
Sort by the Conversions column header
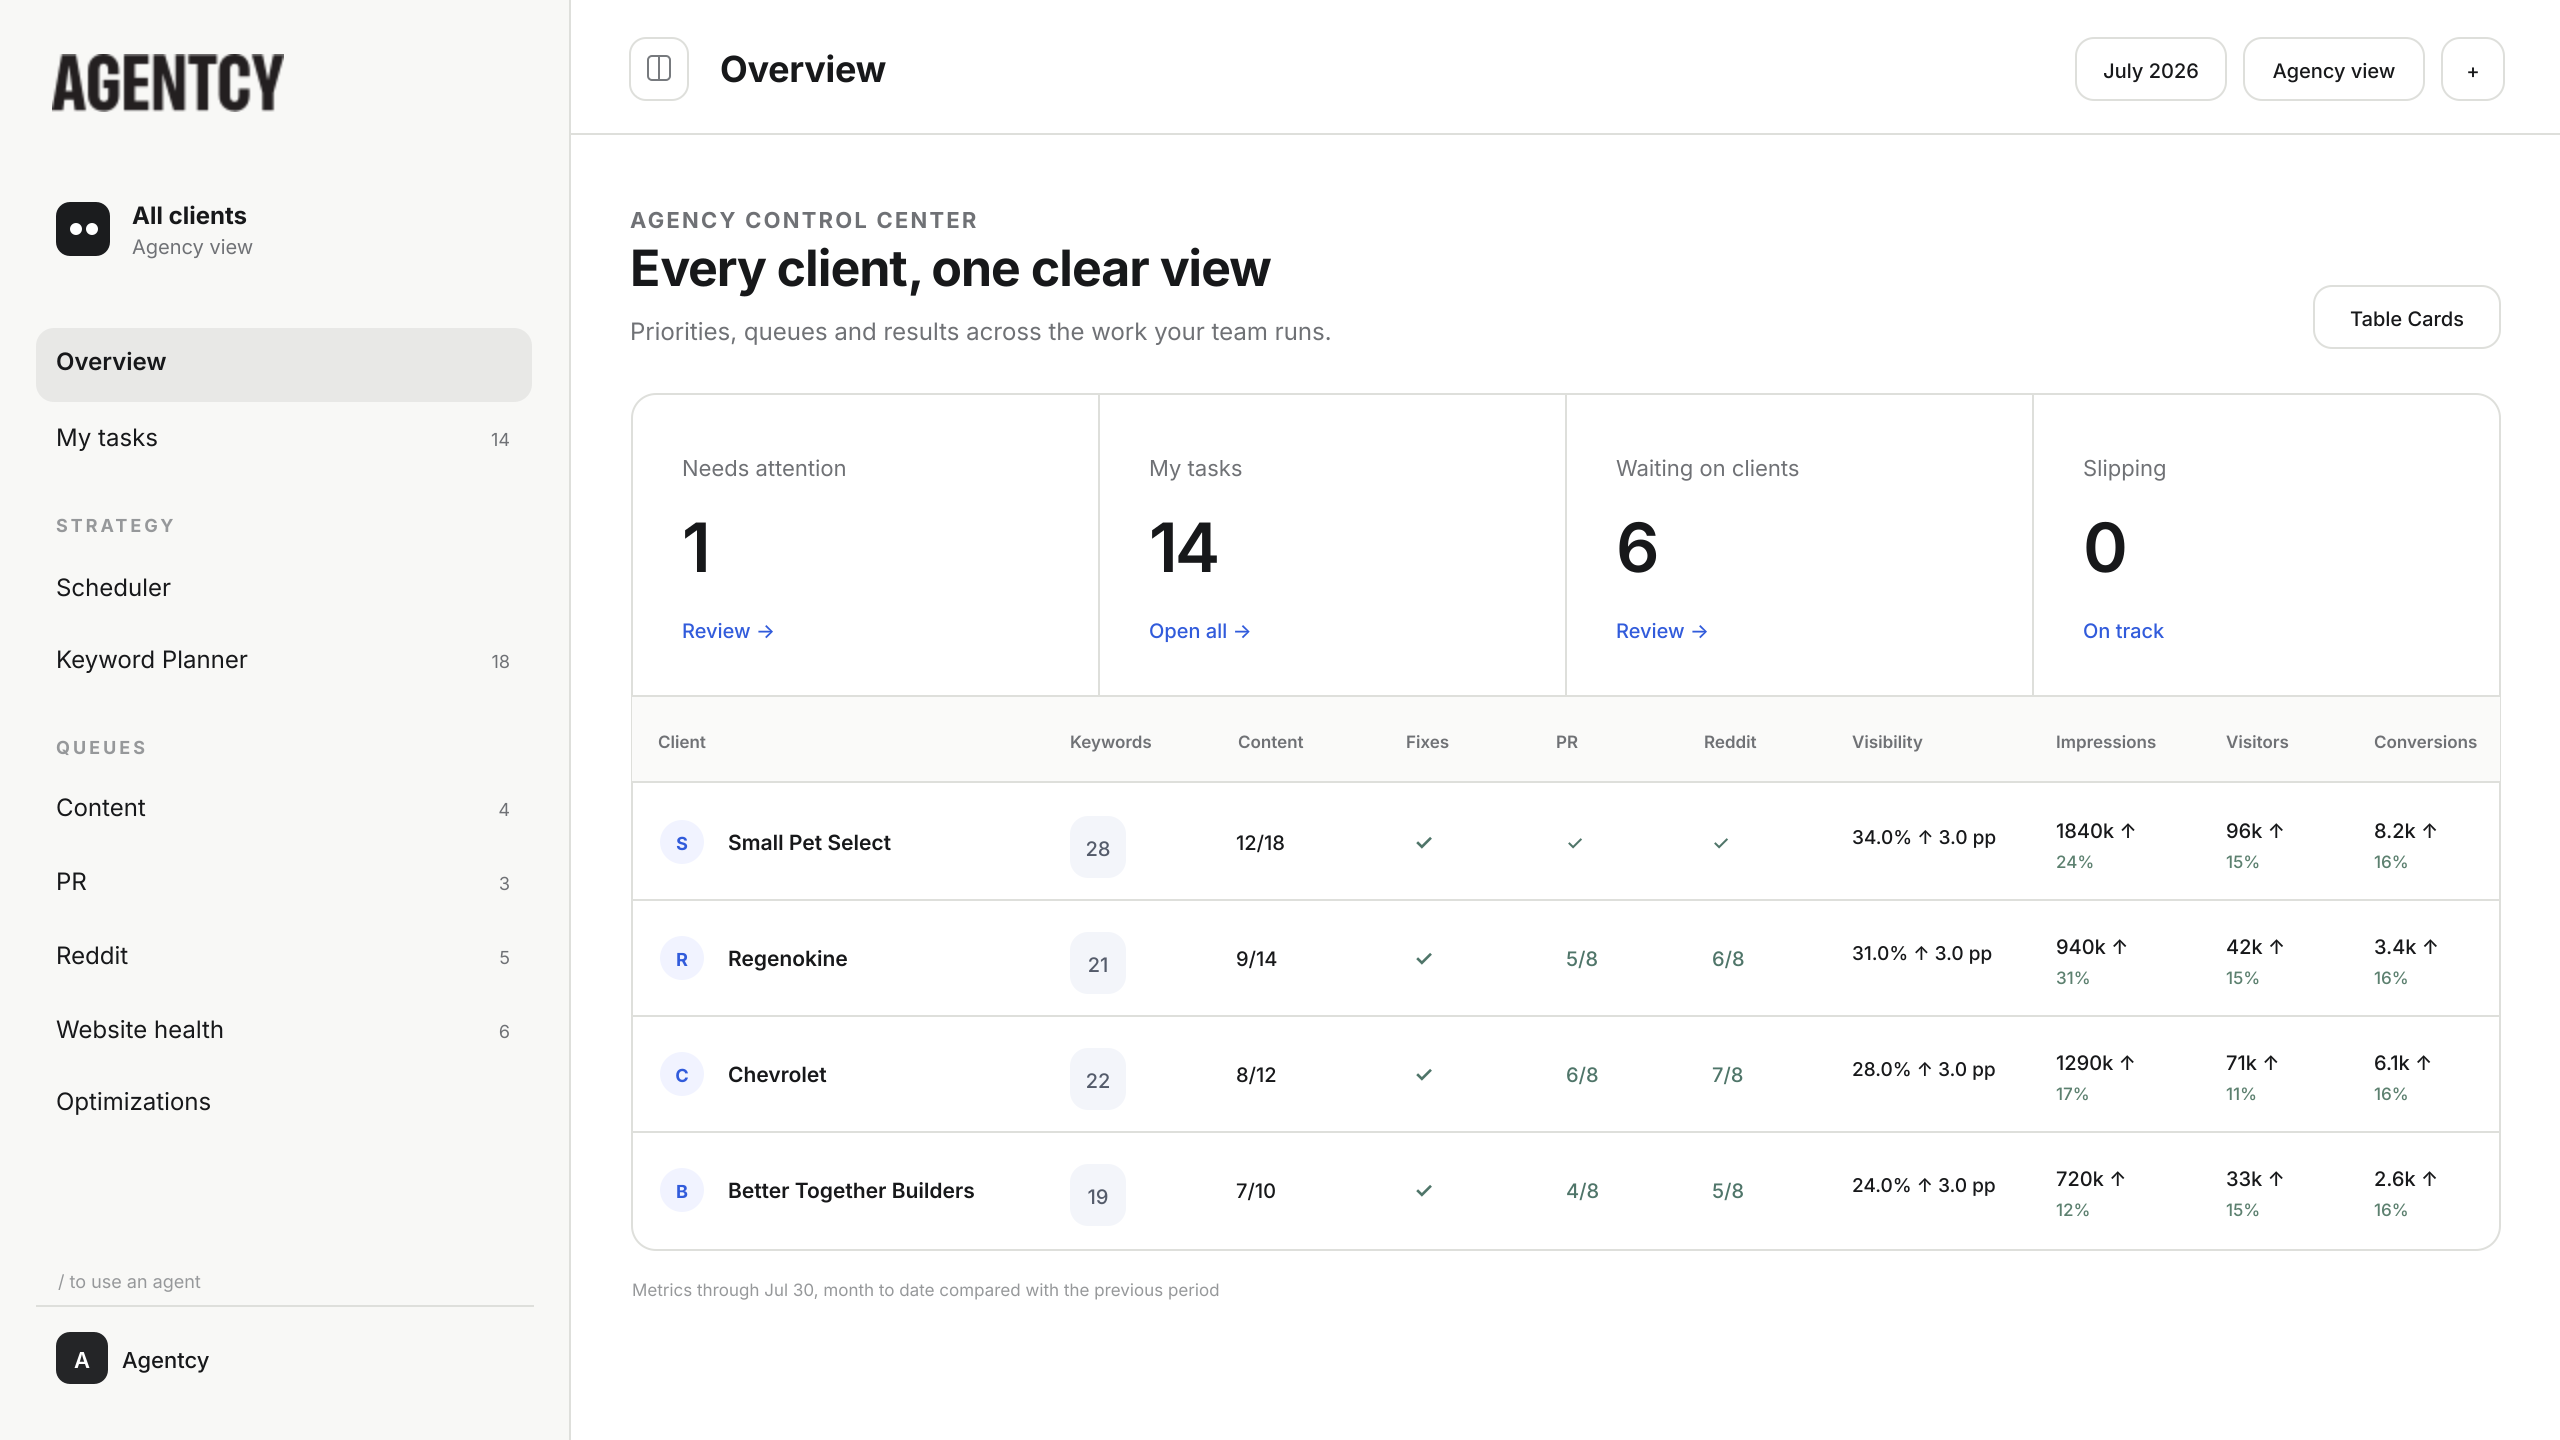pos(2425,742)
